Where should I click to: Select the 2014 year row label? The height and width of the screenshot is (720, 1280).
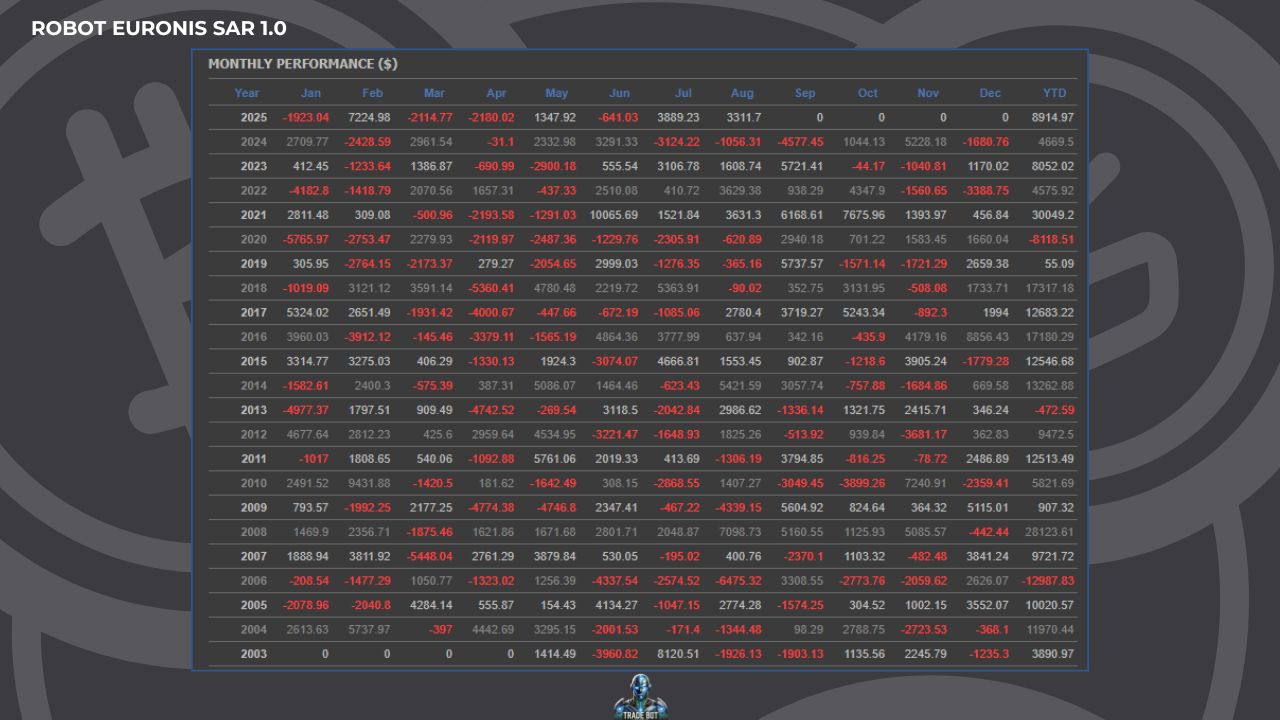click(254, 386)
